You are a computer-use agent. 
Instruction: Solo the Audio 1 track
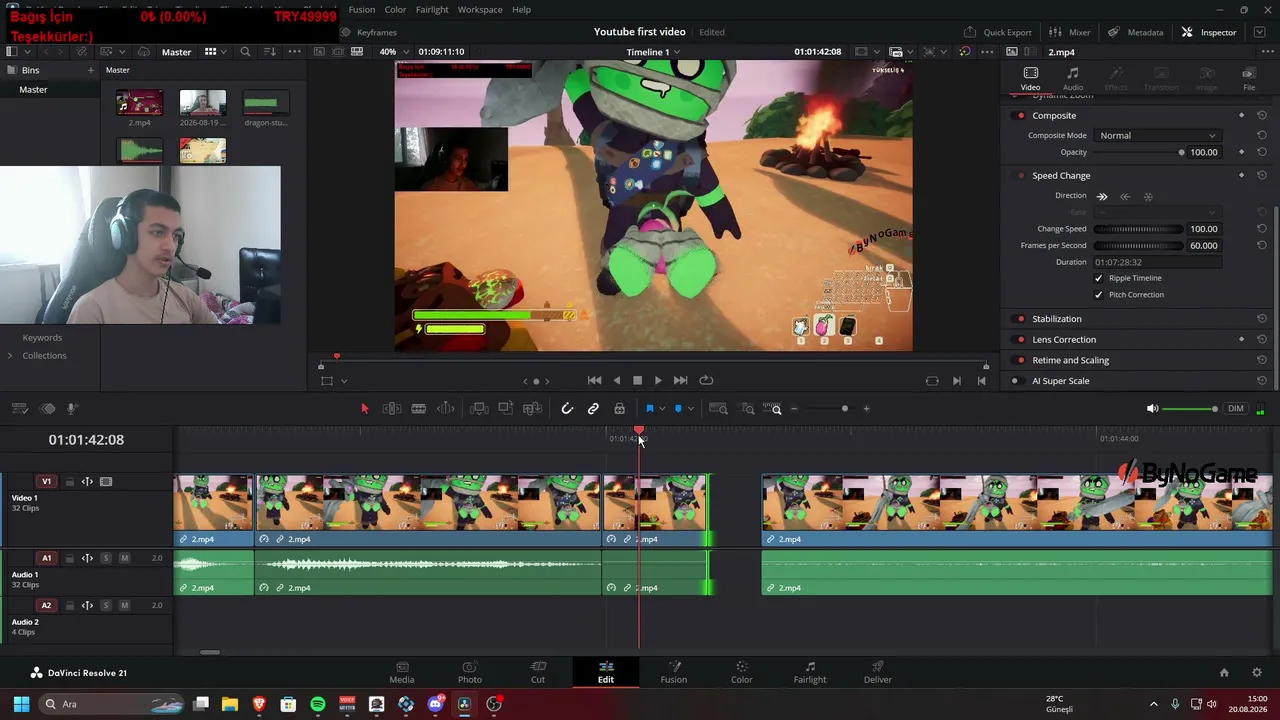coord(106,558)
